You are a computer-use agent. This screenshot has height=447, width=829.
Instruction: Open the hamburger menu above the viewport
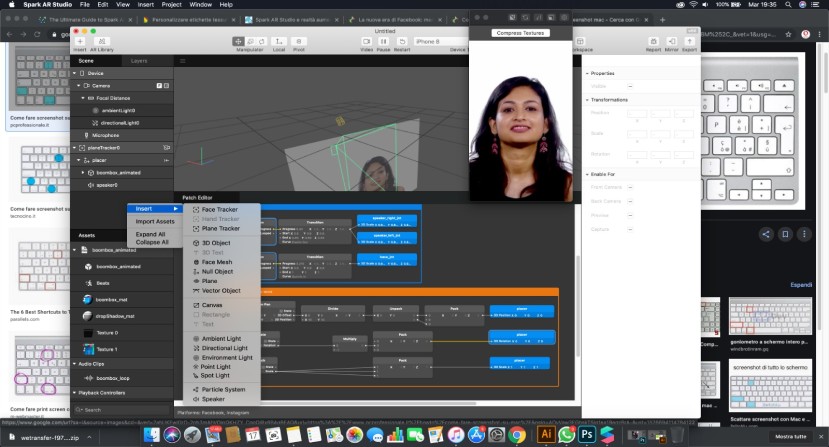pos(182,61)
